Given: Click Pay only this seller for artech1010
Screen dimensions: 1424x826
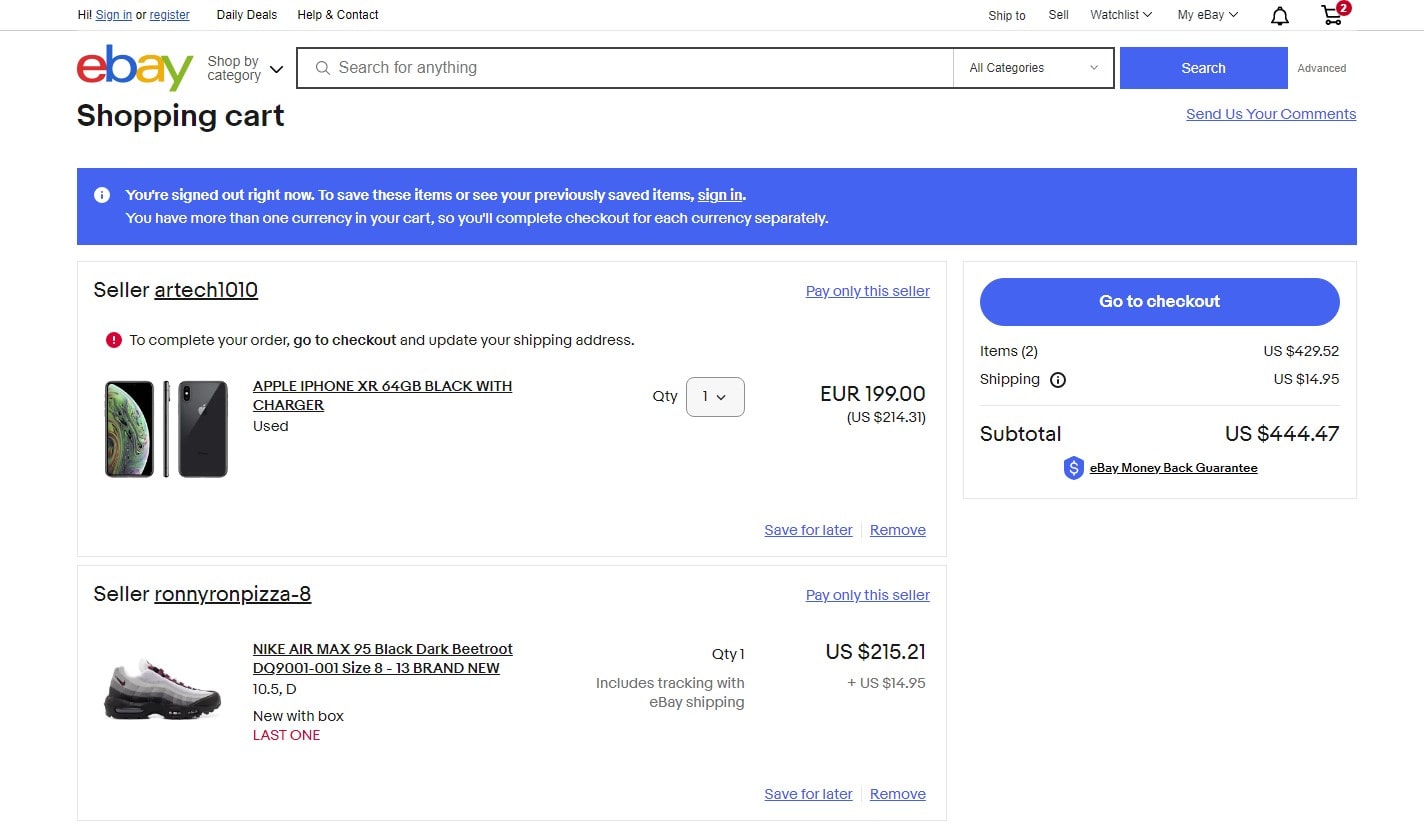Looking at the screenshot, I should [866, 290].
